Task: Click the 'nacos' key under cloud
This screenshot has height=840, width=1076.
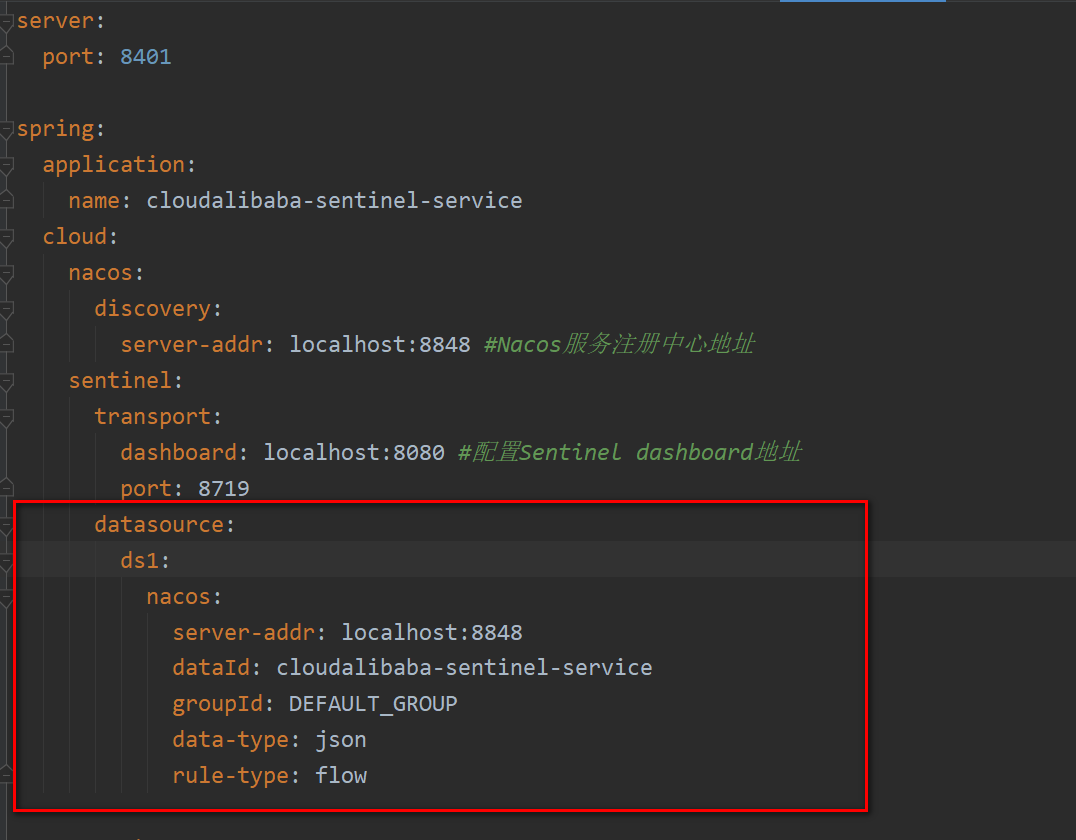Action: point(100,273)
